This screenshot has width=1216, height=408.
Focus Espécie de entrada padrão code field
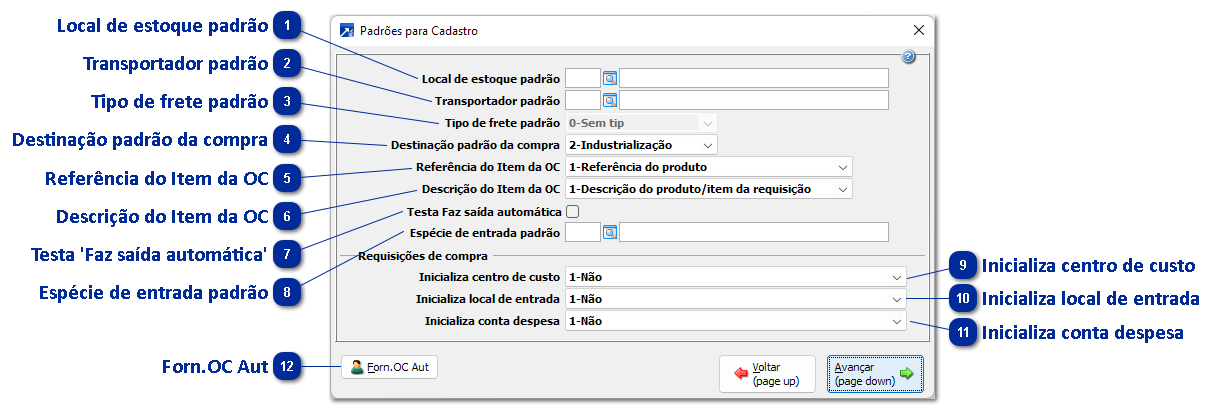pyautogui.click(x=582, y=233)
